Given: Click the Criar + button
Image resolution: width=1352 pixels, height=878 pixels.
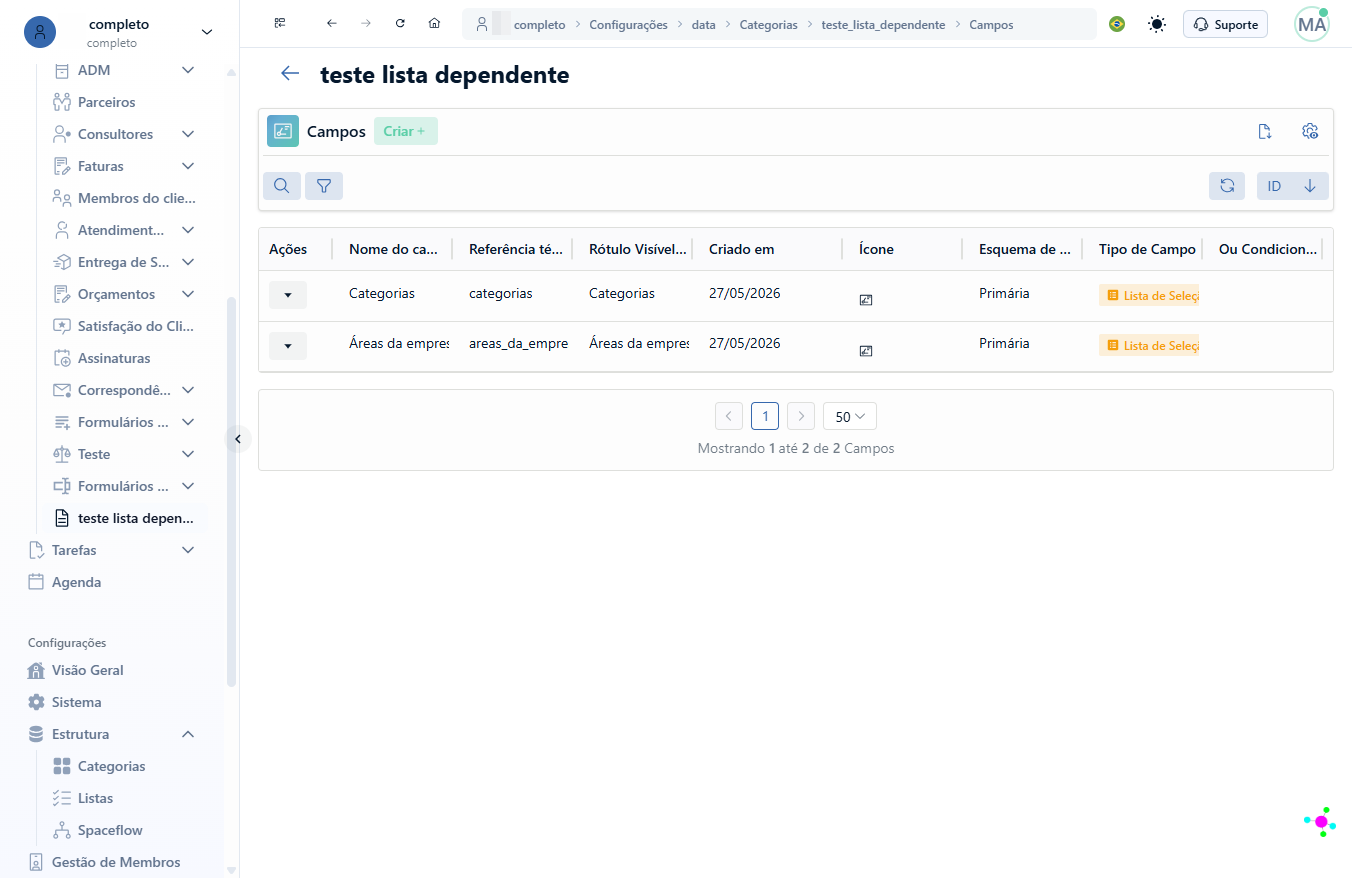Looking at the screenshot, I should [x=406, y=131].
